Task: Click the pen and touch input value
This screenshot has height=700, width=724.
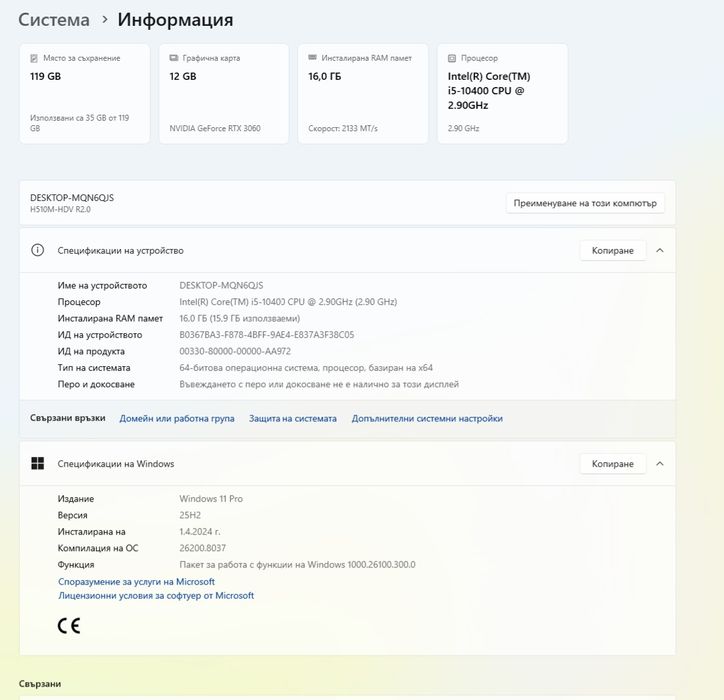Action: (x=319, y=384)
